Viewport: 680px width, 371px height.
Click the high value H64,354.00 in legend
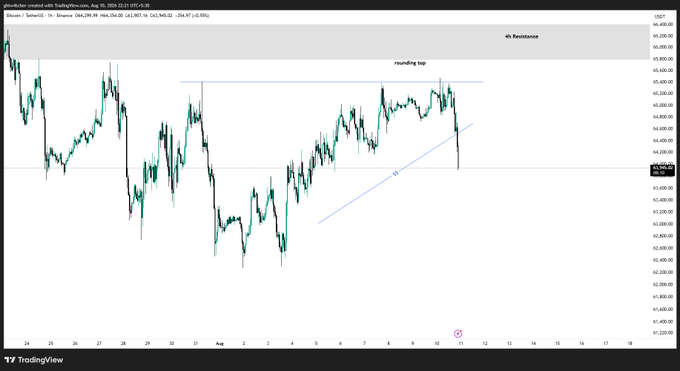point(111,16)
